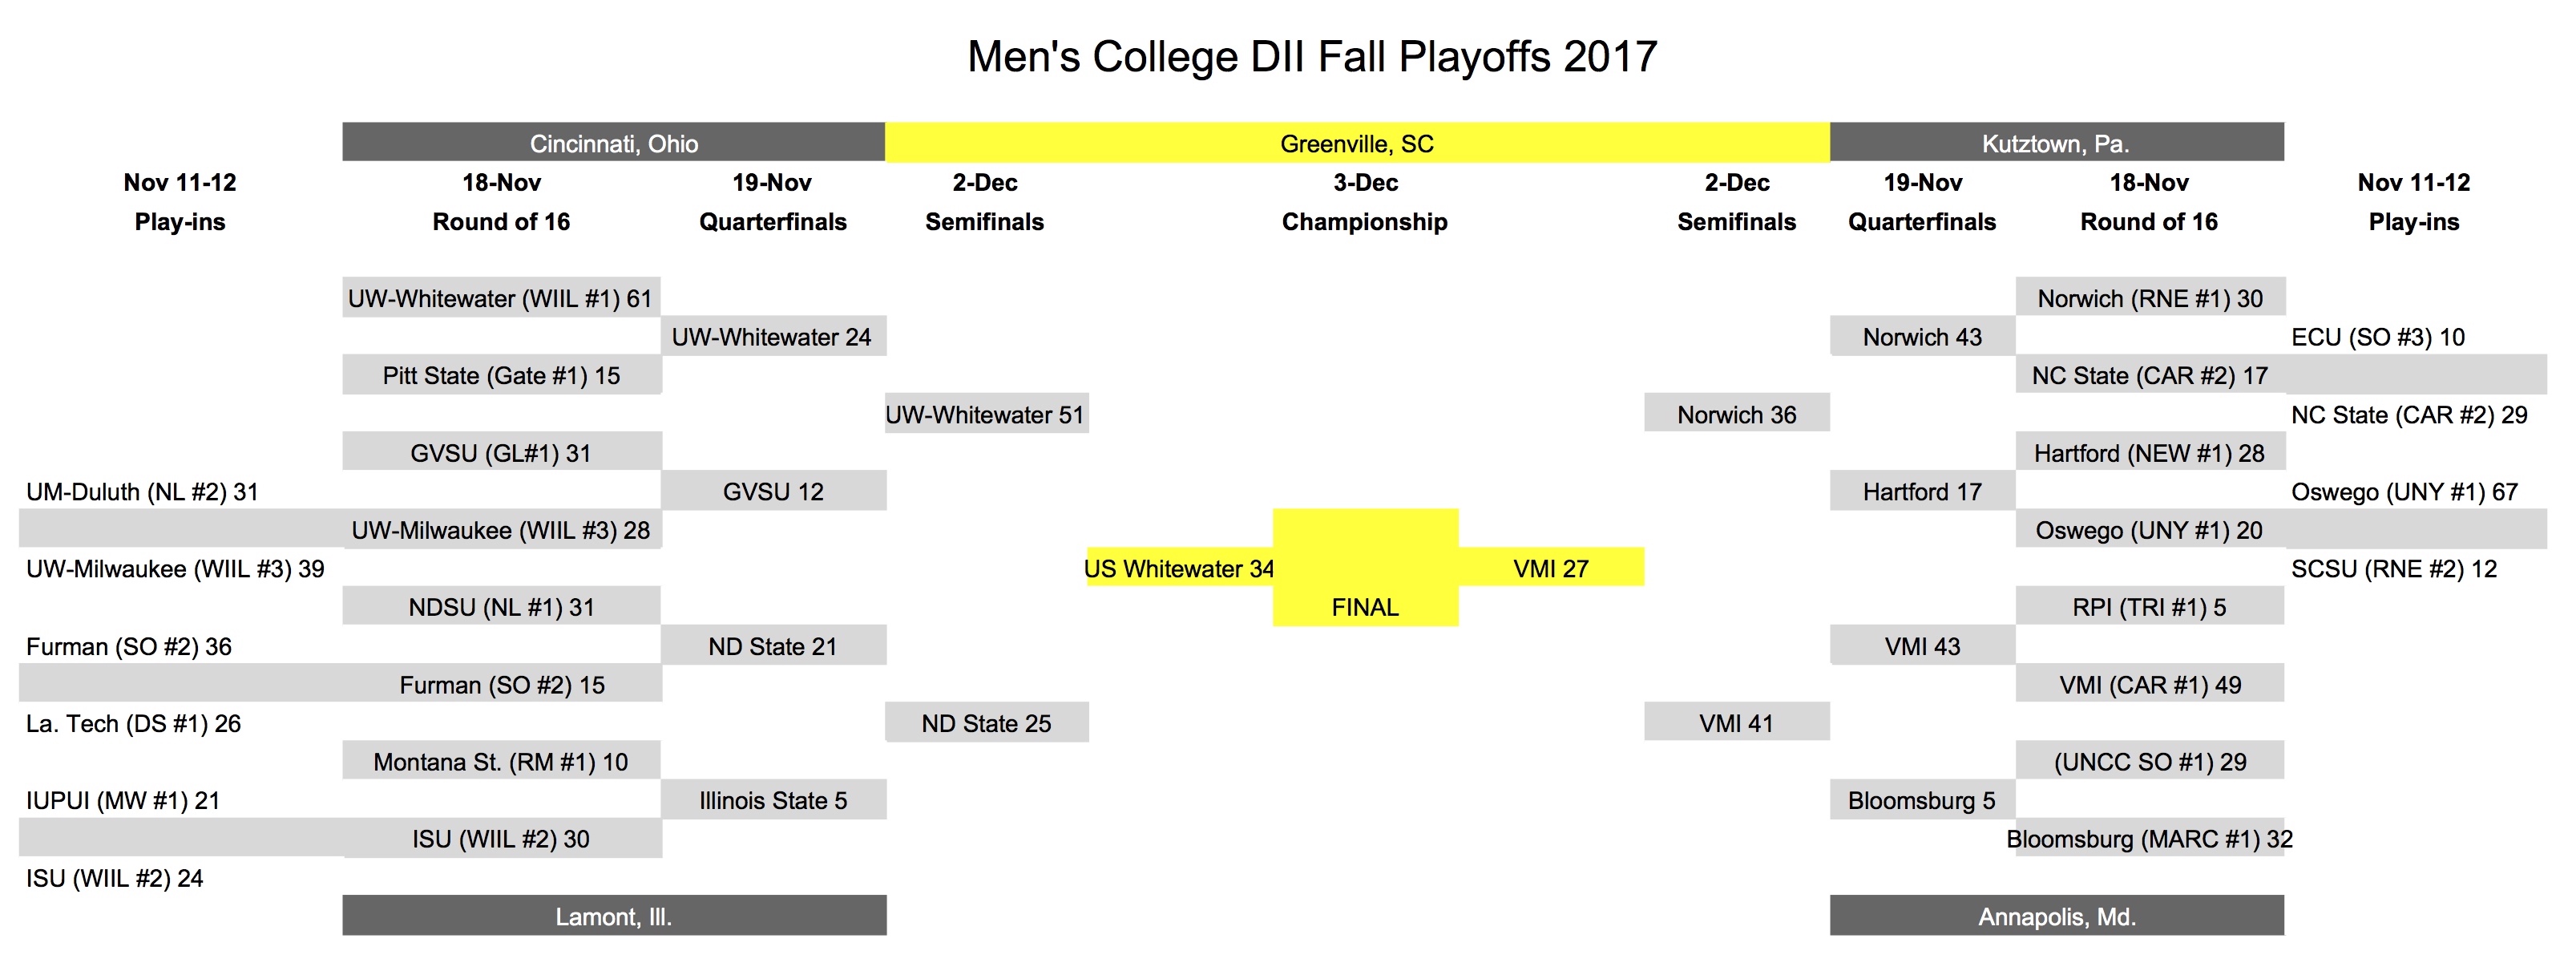Screen dimensions: 2576x971
Task: Select the Greenville, SC yellow header
Action: click(1357, 142)
